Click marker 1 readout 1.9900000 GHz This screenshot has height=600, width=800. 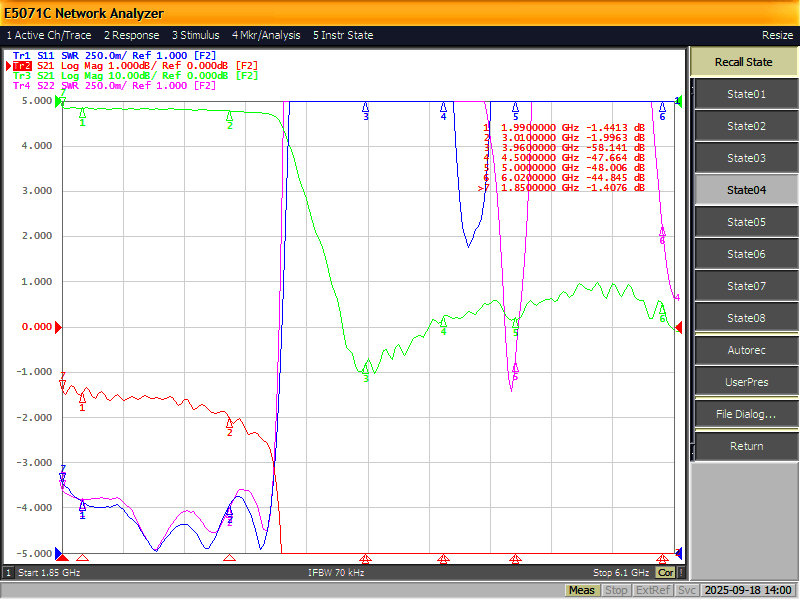click(564, 128)
